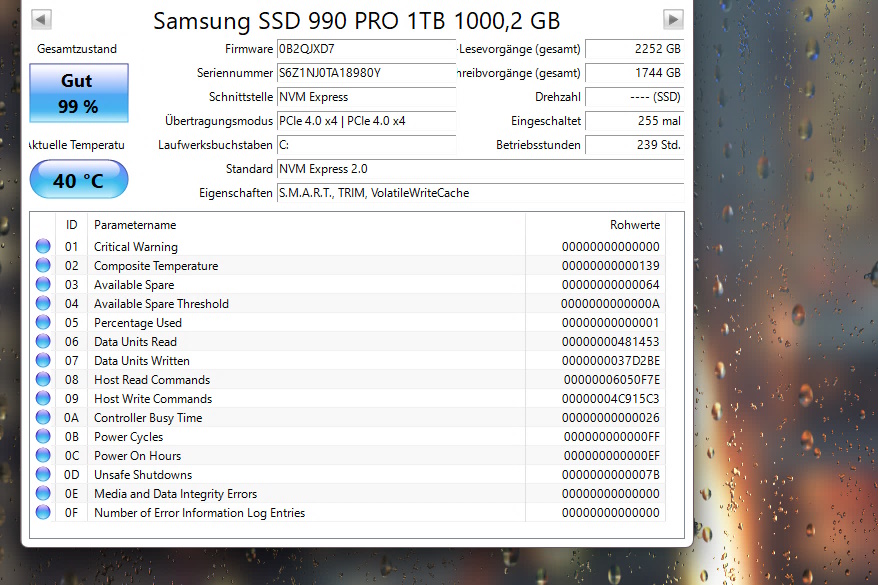The image size is (878, 585).
Task: Click status circle for Percentage Used row
Action: [x=43, y=322]
